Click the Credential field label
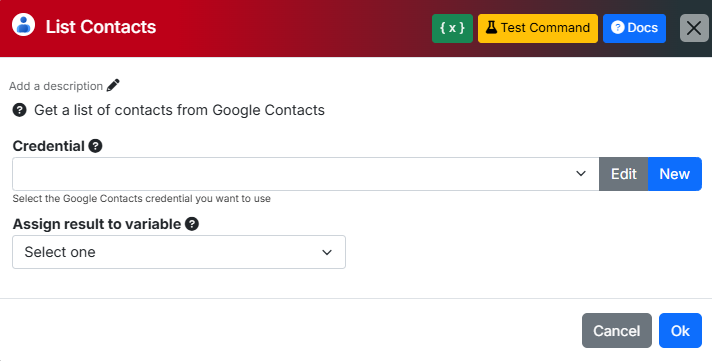 click(x=49, y=146)
